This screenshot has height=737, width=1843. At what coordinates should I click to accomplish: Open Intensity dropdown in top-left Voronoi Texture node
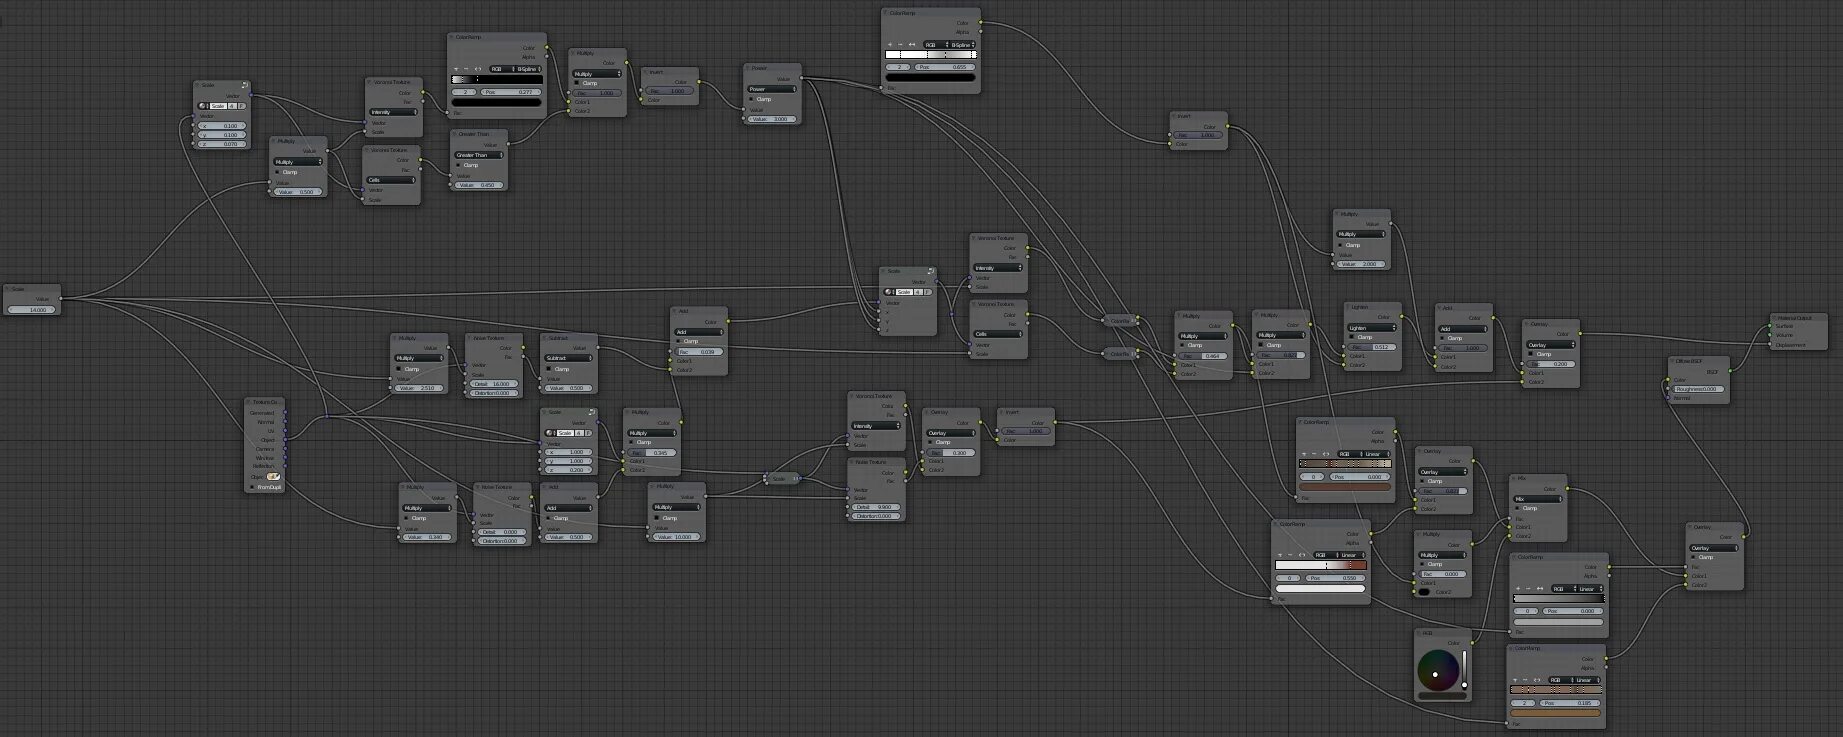click(393, 112)
